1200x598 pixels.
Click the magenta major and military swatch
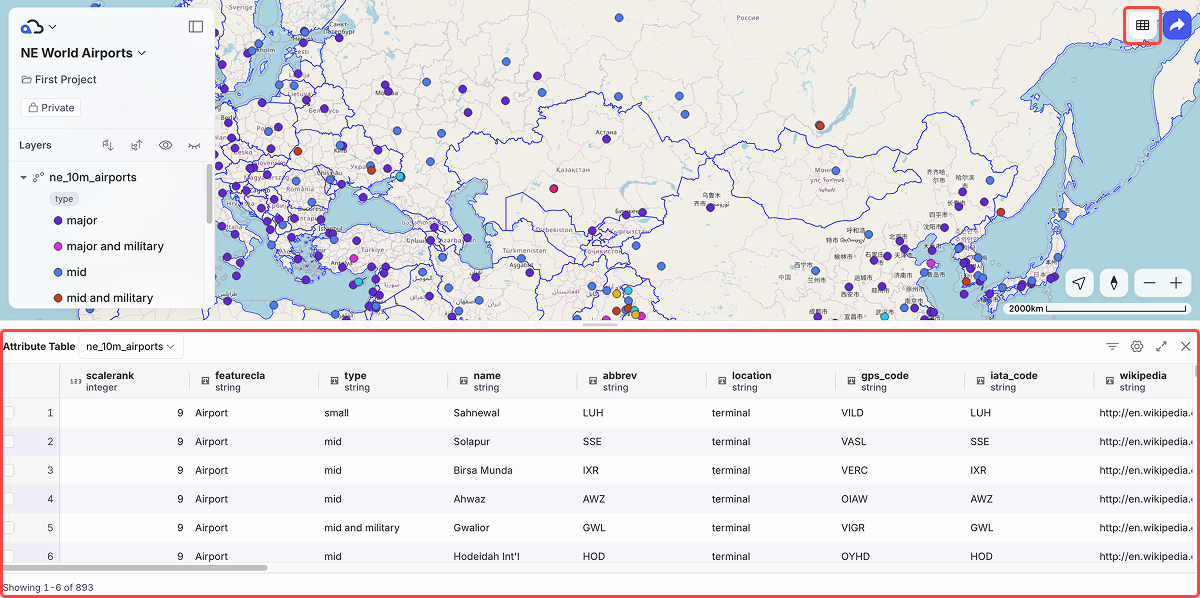(58, 246)
